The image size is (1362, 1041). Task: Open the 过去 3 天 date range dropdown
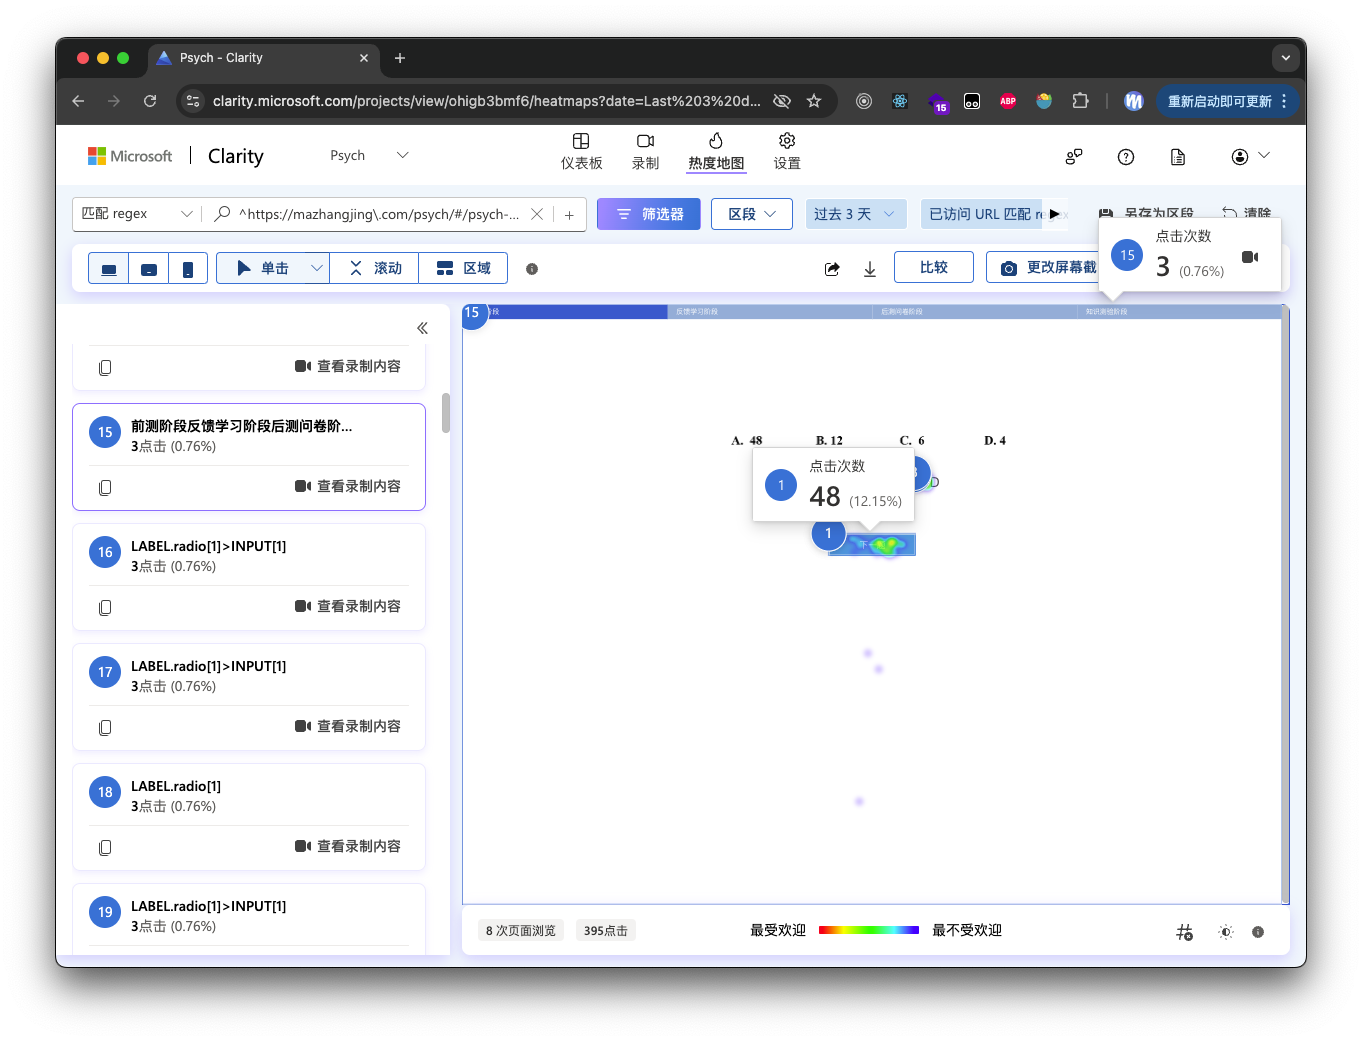[855, 213]
